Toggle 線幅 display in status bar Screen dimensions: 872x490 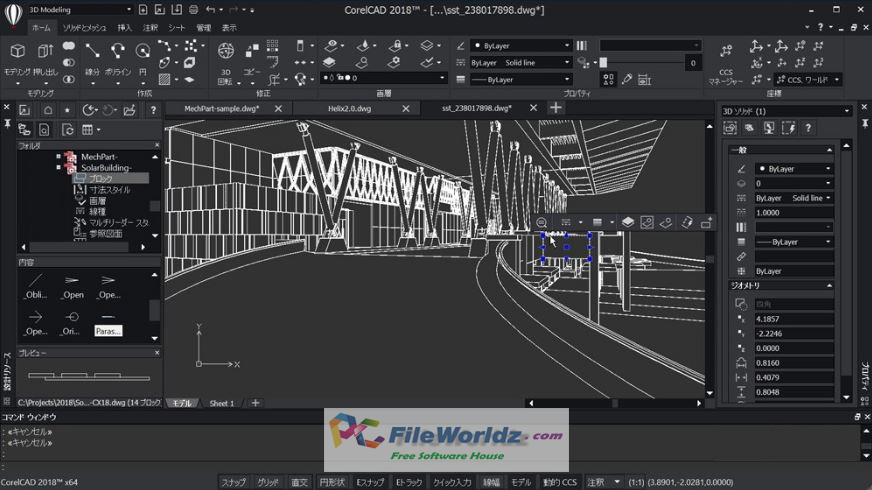tap(492, 482)
